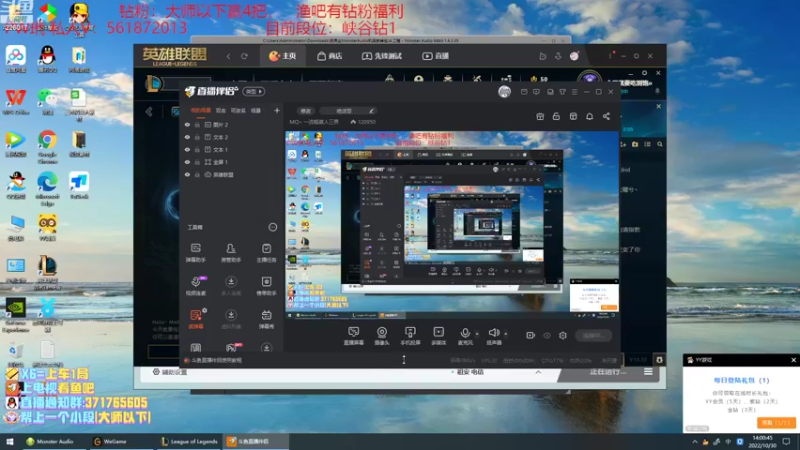Click the orange highlighted 透弹幕 tool
Viewport: 800px width, 450px height.
point(196,319)
